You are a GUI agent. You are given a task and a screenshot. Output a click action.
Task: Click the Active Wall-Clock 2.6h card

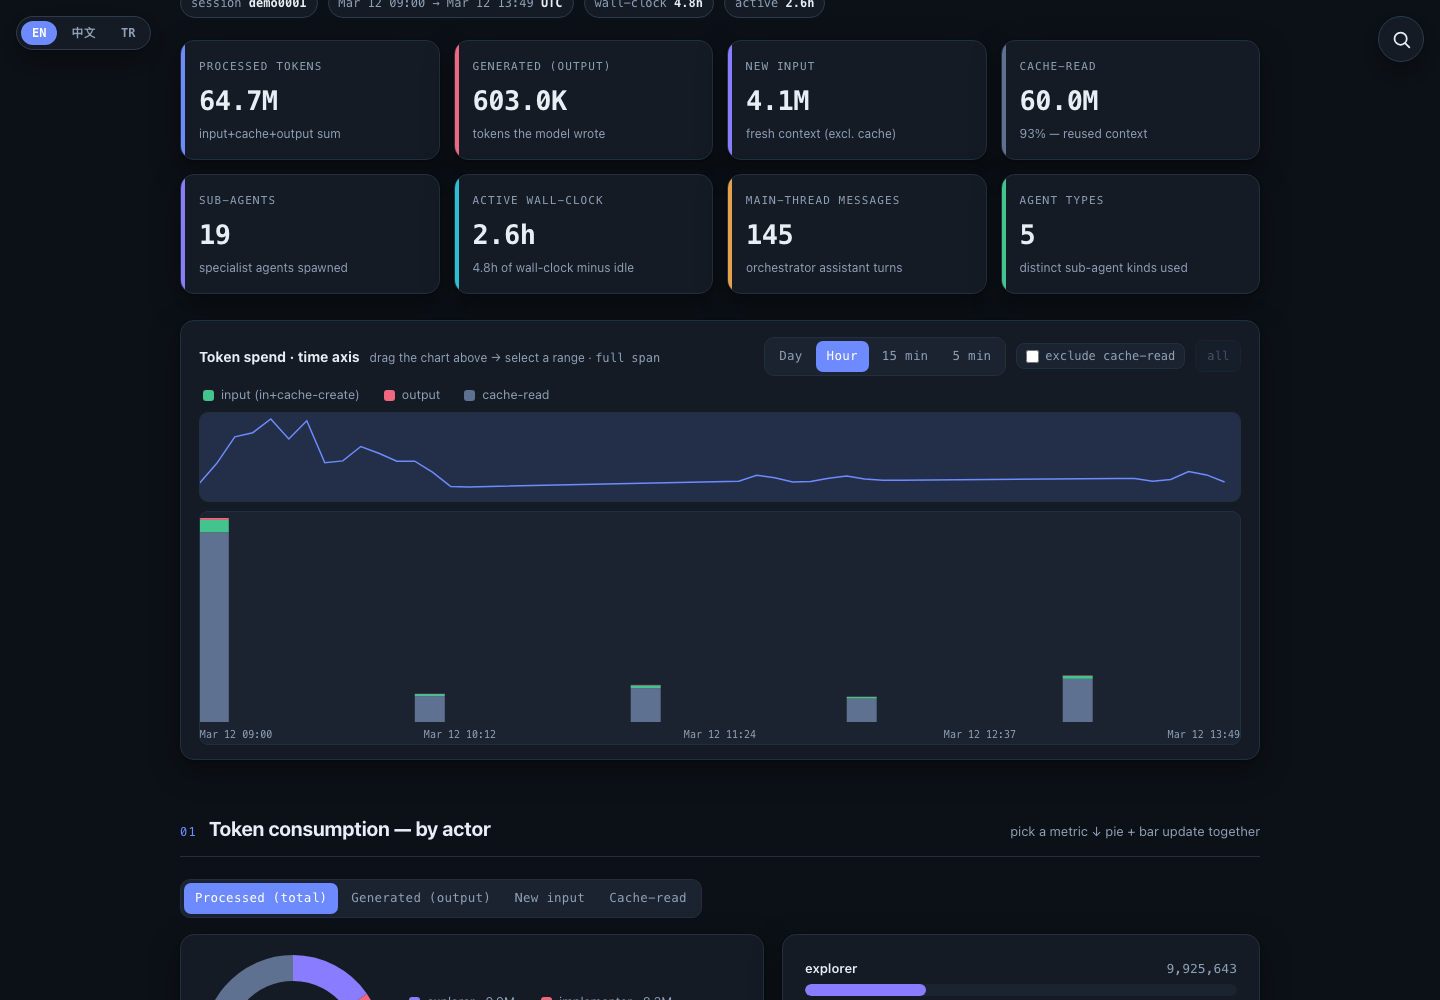pos(583,234)
